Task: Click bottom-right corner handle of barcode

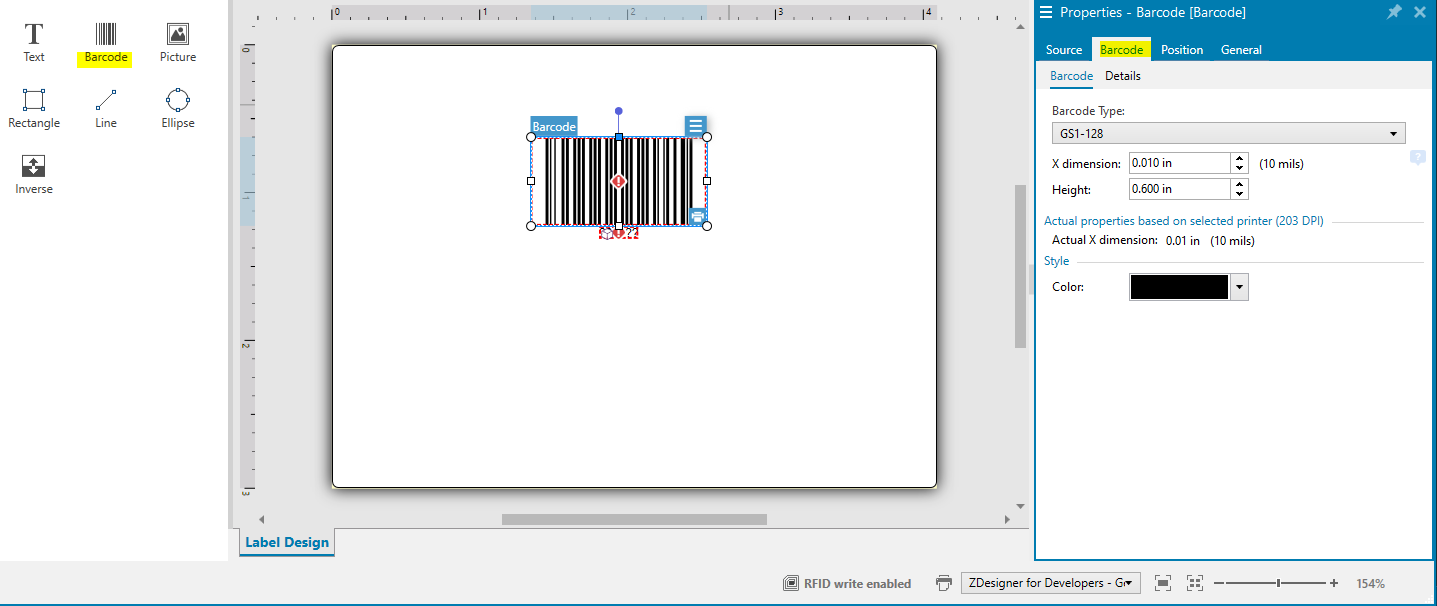Action: point(707,226)
